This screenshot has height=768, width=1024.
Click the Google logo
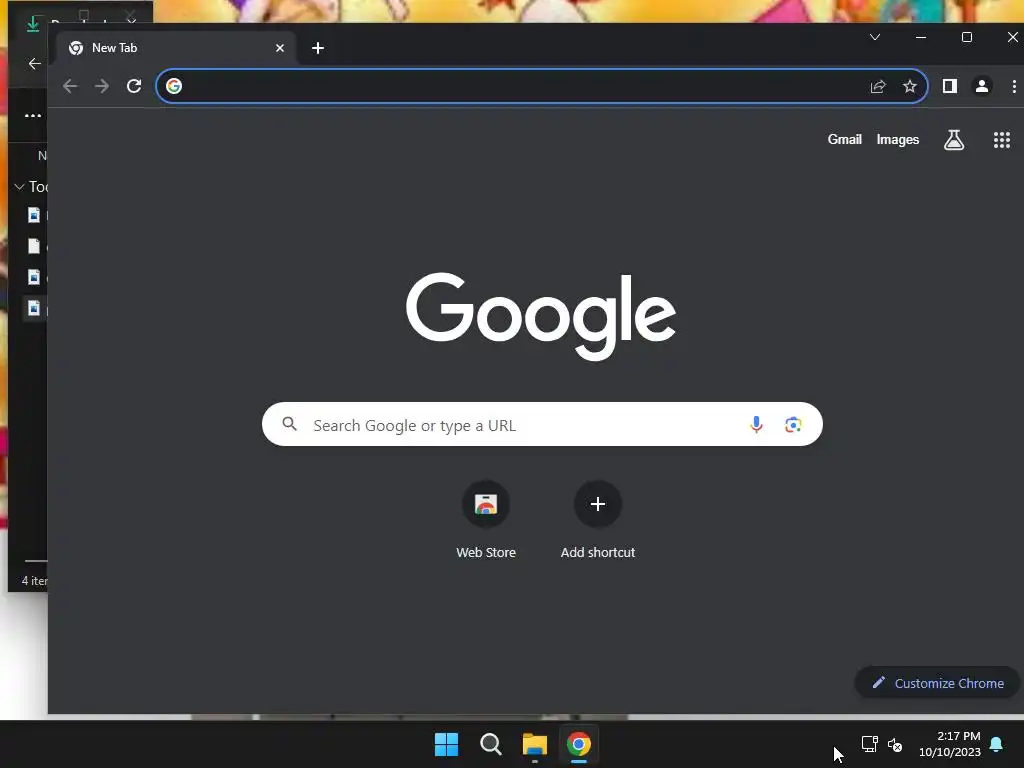541,316
